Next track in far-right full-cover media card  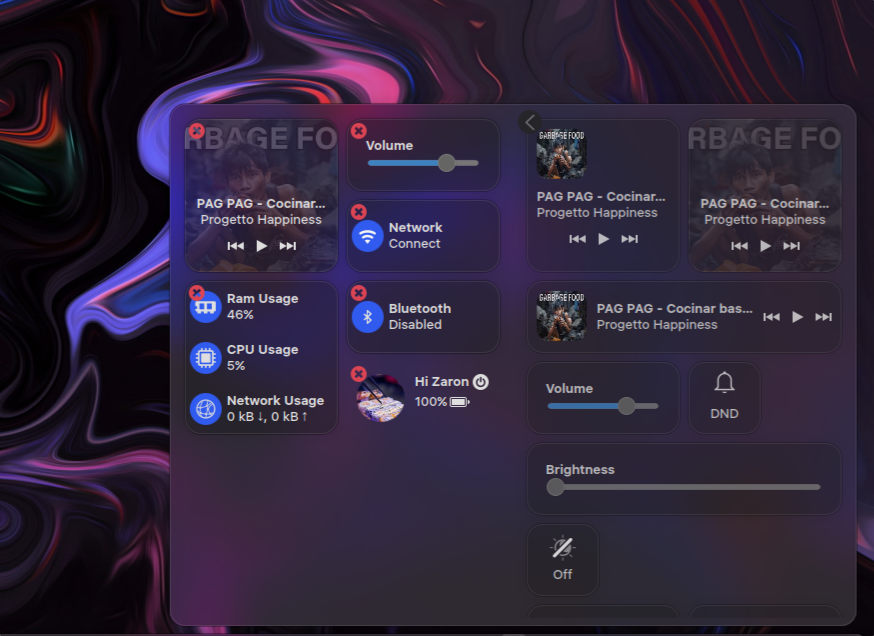[792, 246]
